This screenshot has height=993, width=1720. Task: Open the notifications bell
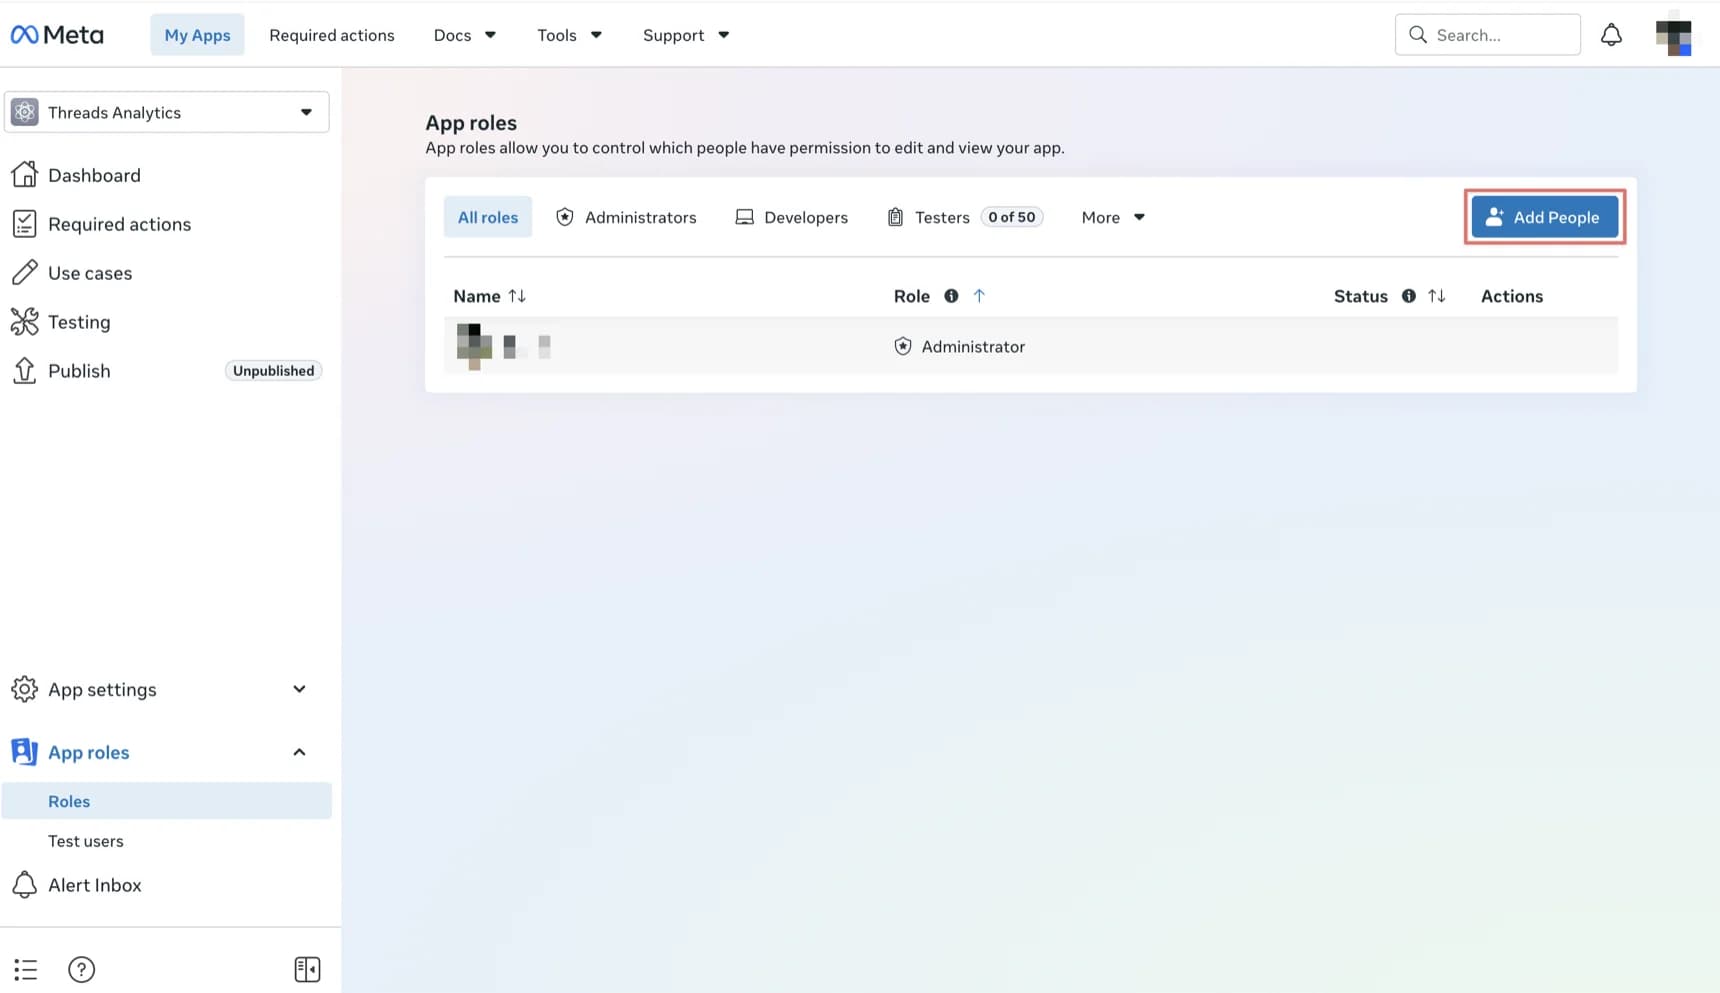pyautogui.click(x=1611, y=35)
